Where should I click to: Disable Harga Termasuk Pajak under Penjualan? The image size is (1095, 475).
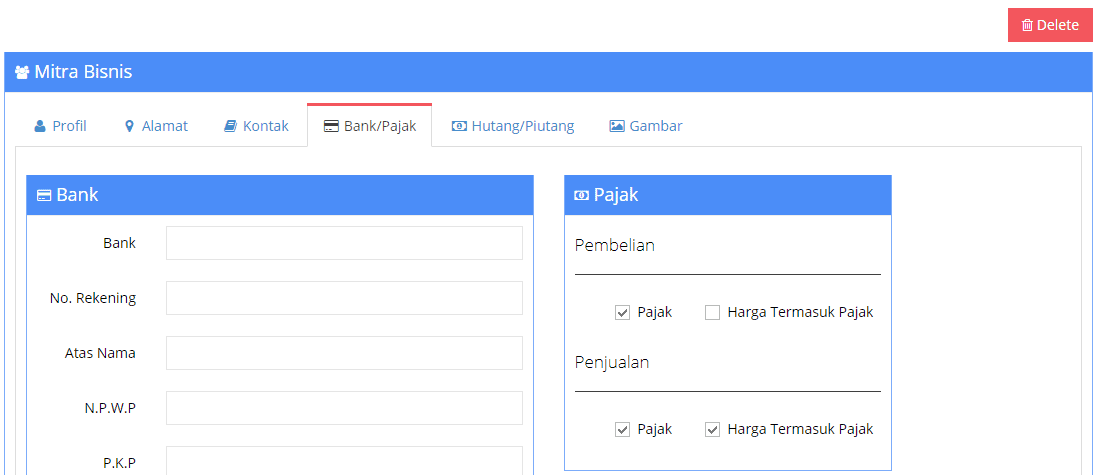tap(712, 429)
